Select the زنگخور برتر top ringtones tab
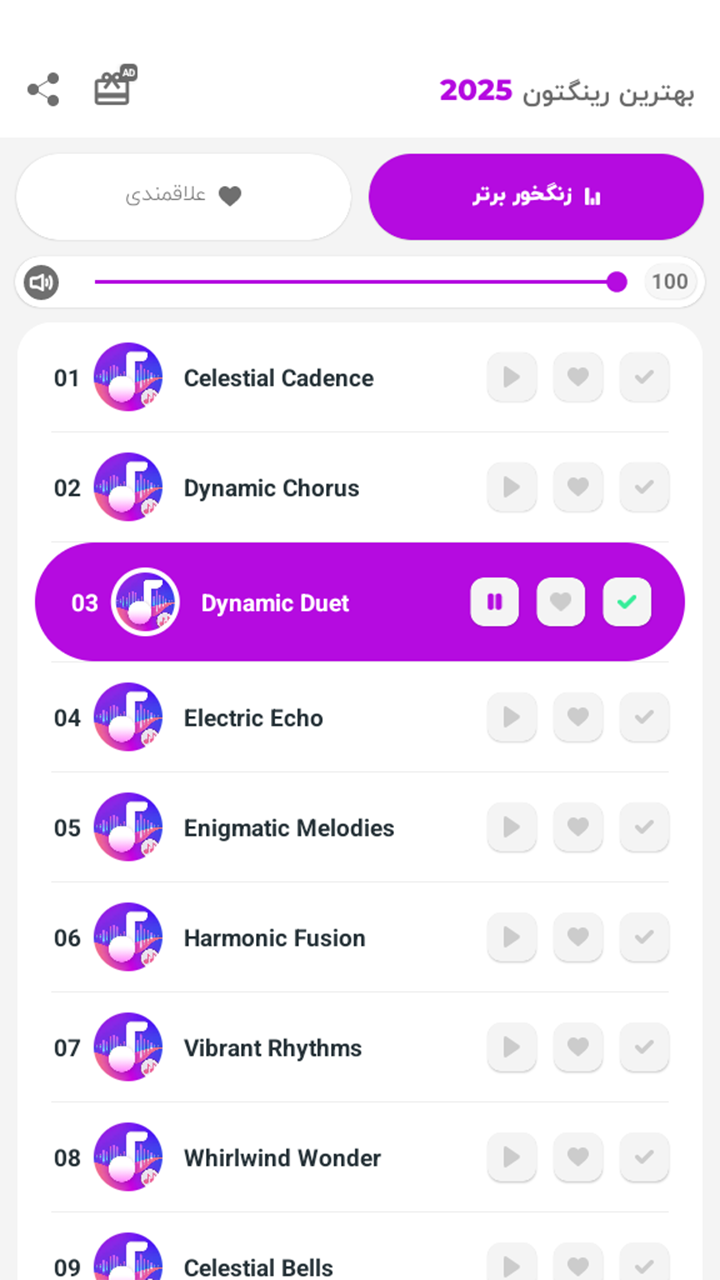 pyautogui.click(x=536, y=196)
